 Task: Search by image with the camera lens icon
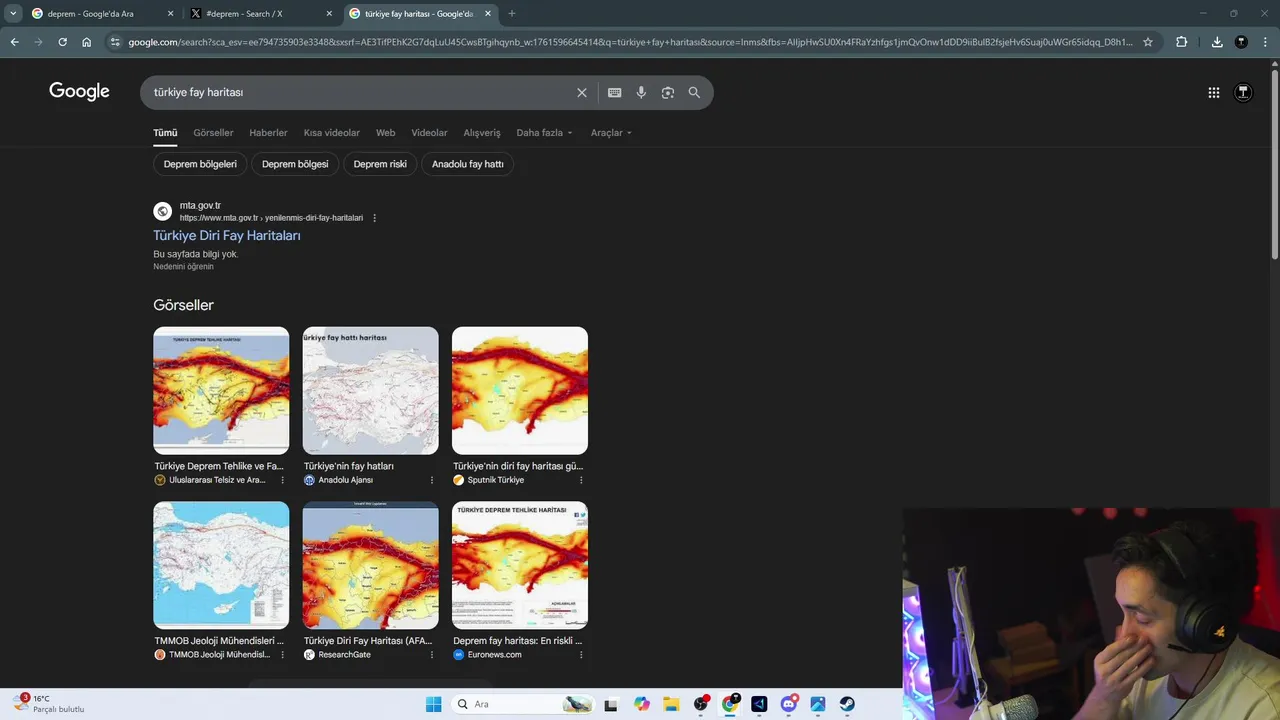pyautogui.click(x=668, y=92)
